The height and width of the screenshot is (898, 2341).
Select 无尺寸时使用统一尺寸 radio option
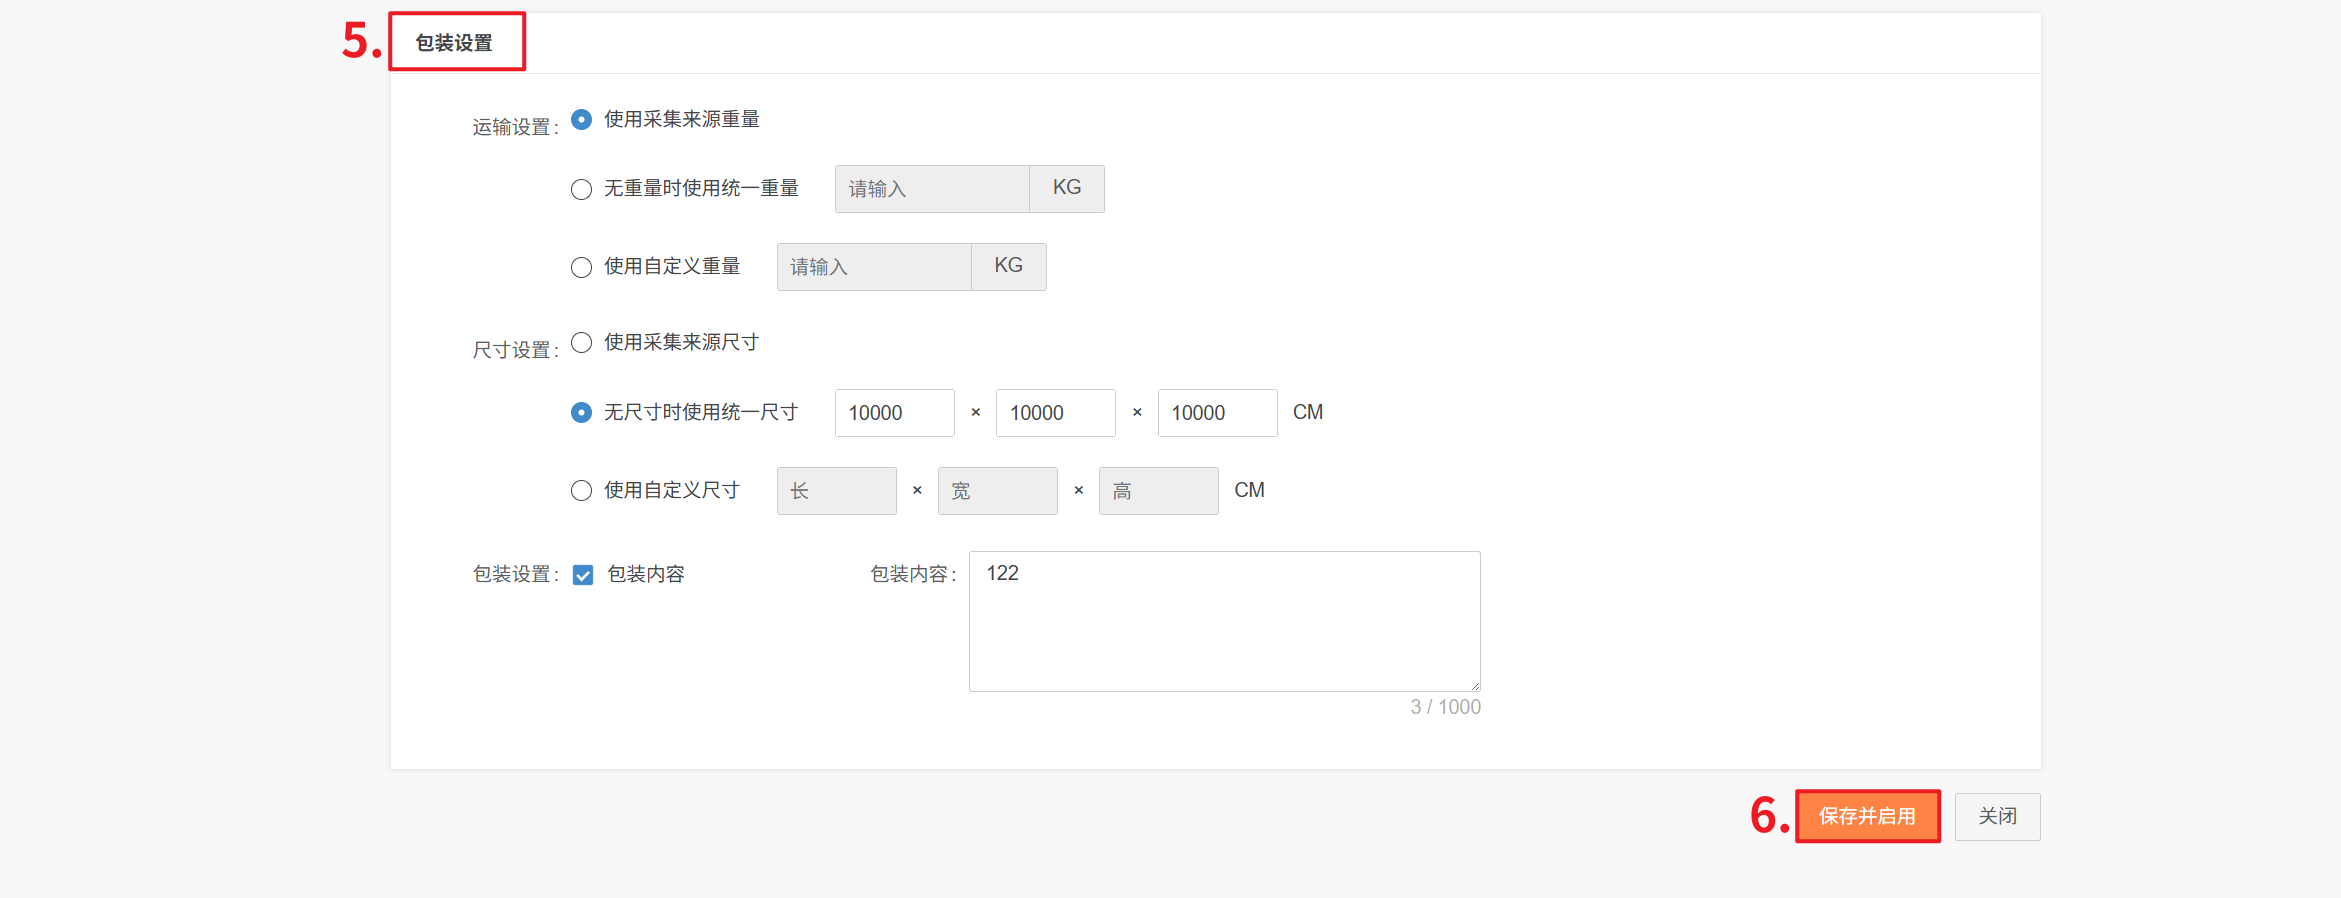pyautogui.click(x=581, y=413)
